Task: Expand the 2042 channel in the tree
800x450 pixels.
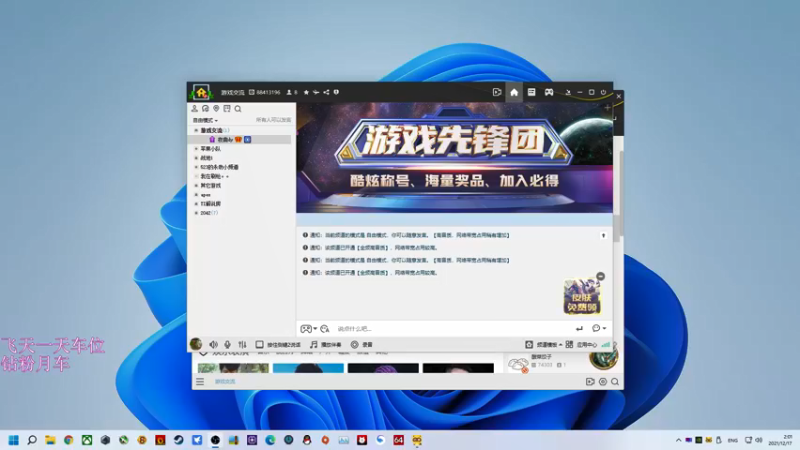Action: pos(196,213)
